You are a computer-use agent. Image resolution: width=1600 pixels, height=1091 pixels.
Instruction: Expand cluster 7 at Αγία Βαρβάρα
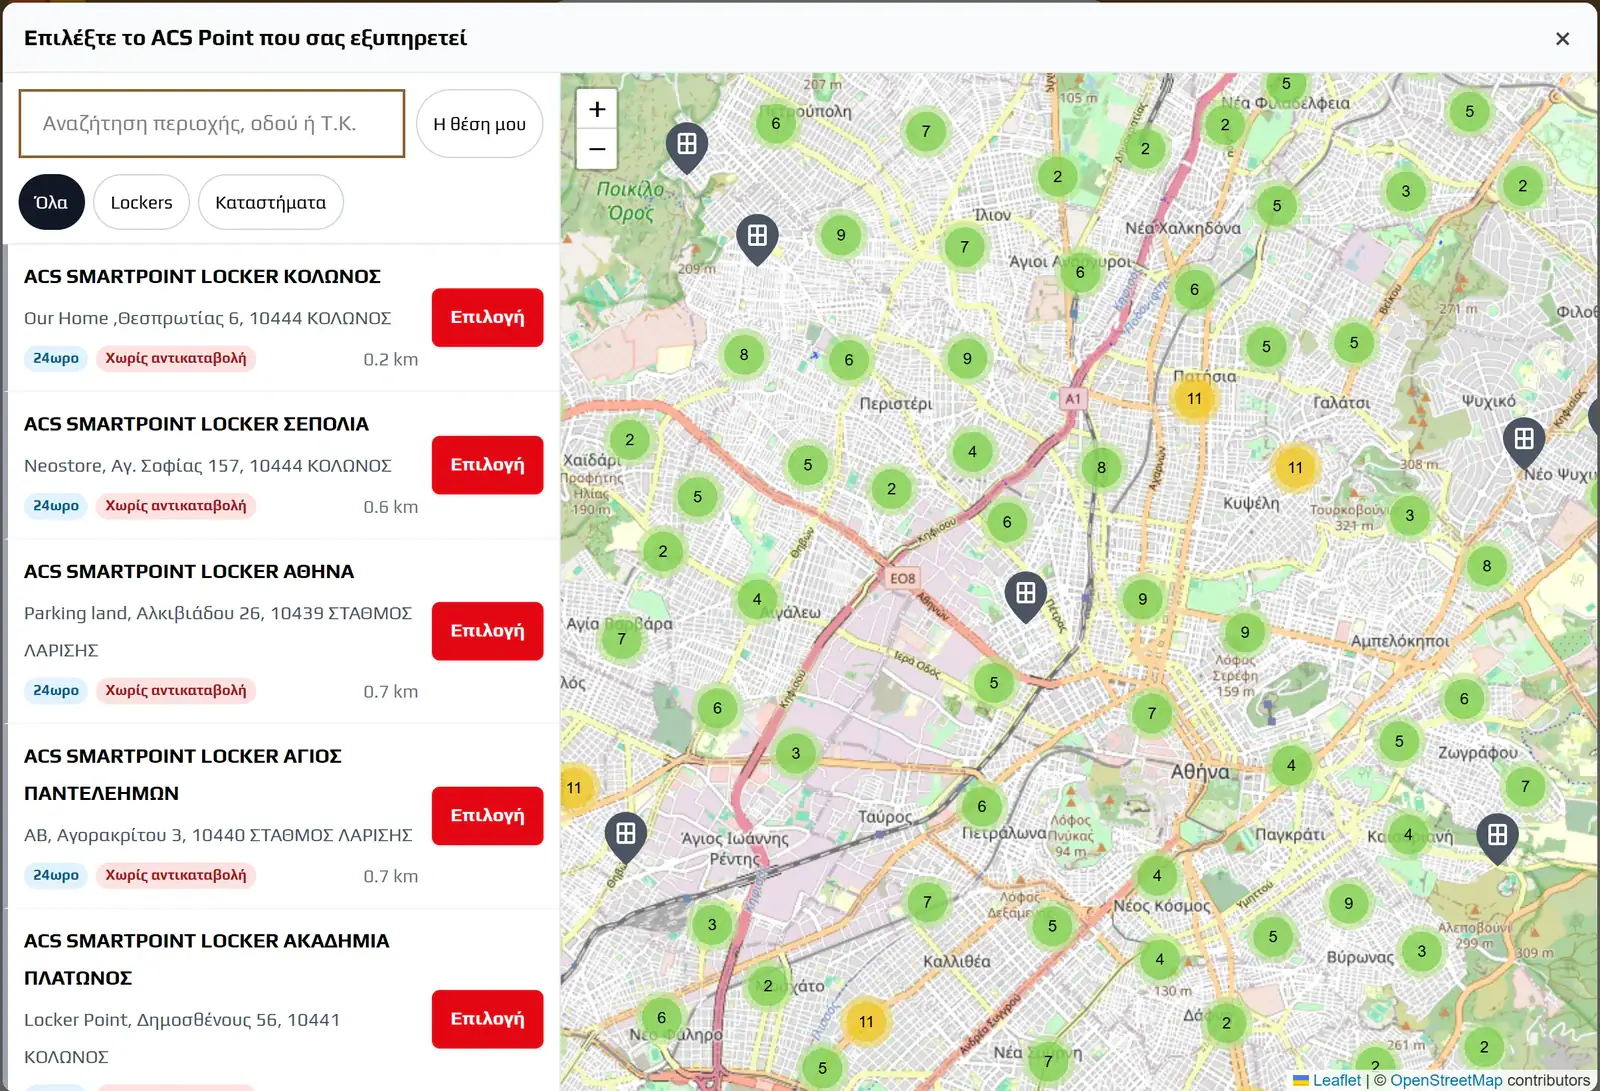tap(622, 638)
